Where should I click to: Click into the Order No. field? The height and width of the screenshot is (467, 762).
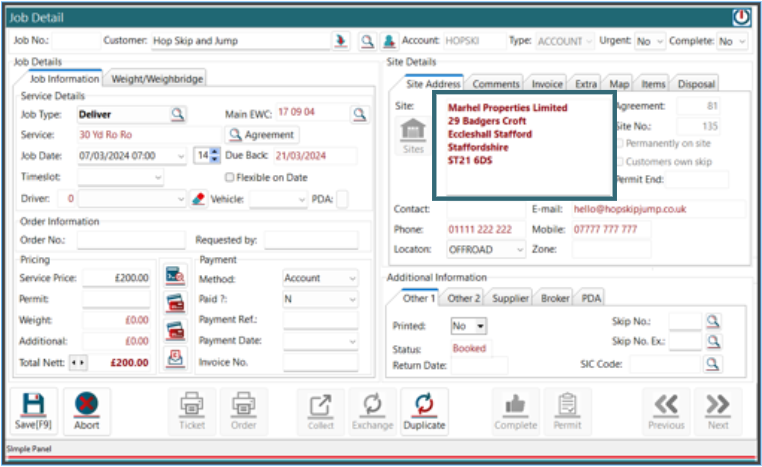pos(131,240)
